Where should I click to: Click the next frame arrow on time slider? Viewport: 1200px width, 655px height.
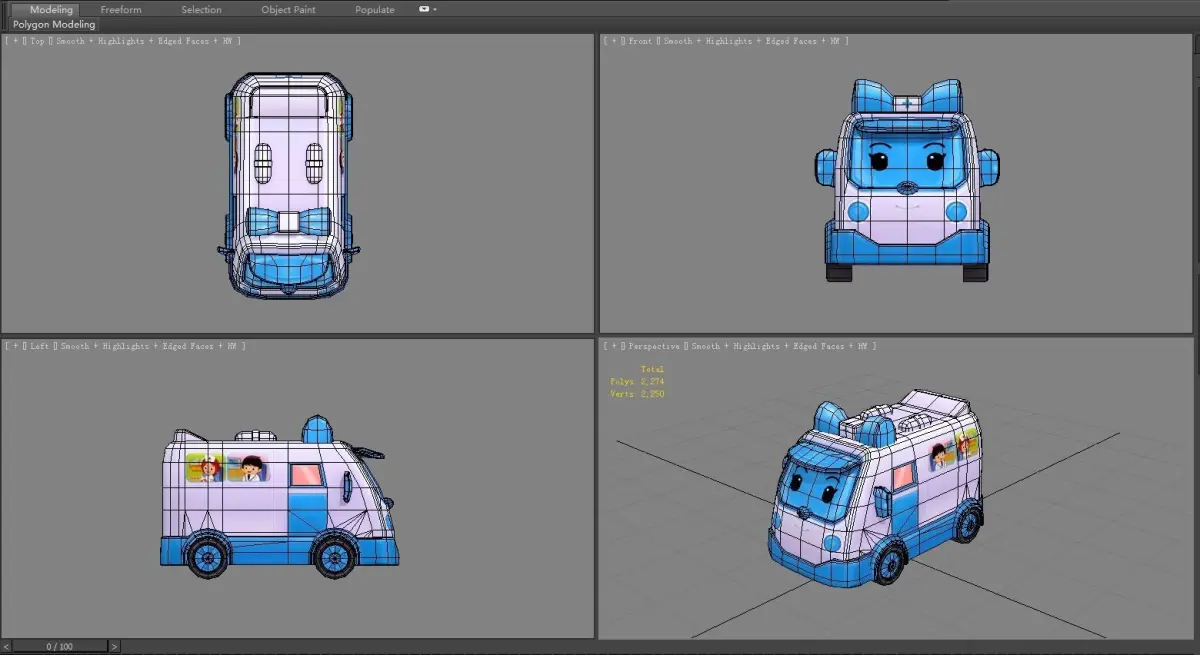tap(115, 647)
